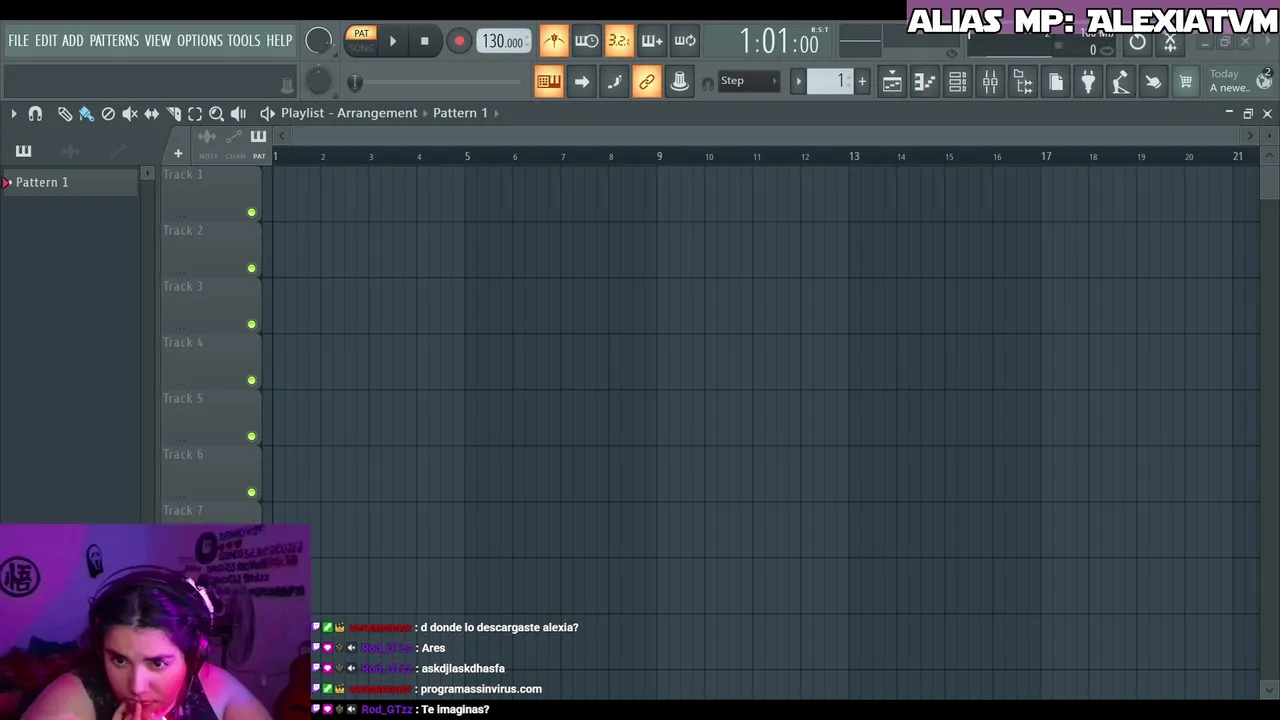Add a track with plus button
1280x720 pixels.
point(178,154)
